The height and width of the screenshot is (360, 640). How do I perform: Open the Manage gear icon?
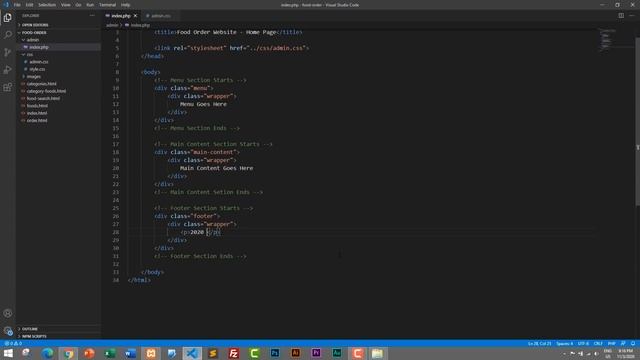click(x=7, y=331)
